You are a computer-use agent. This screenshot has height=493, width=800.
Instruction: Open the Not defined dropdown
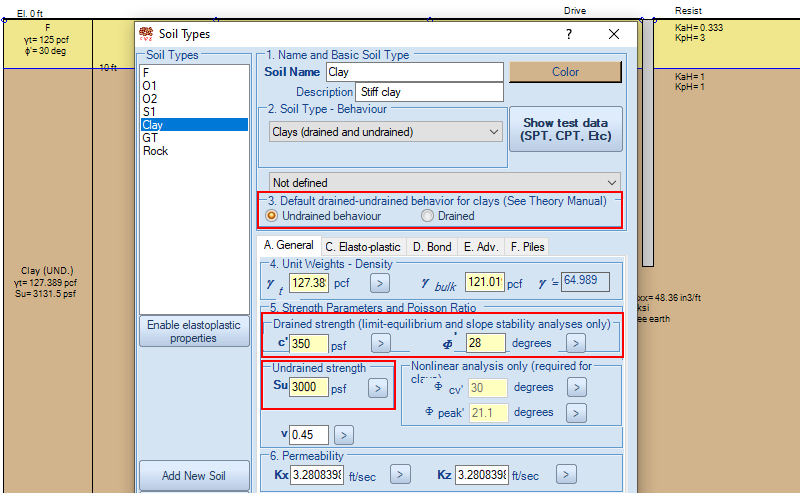point(444,182)
